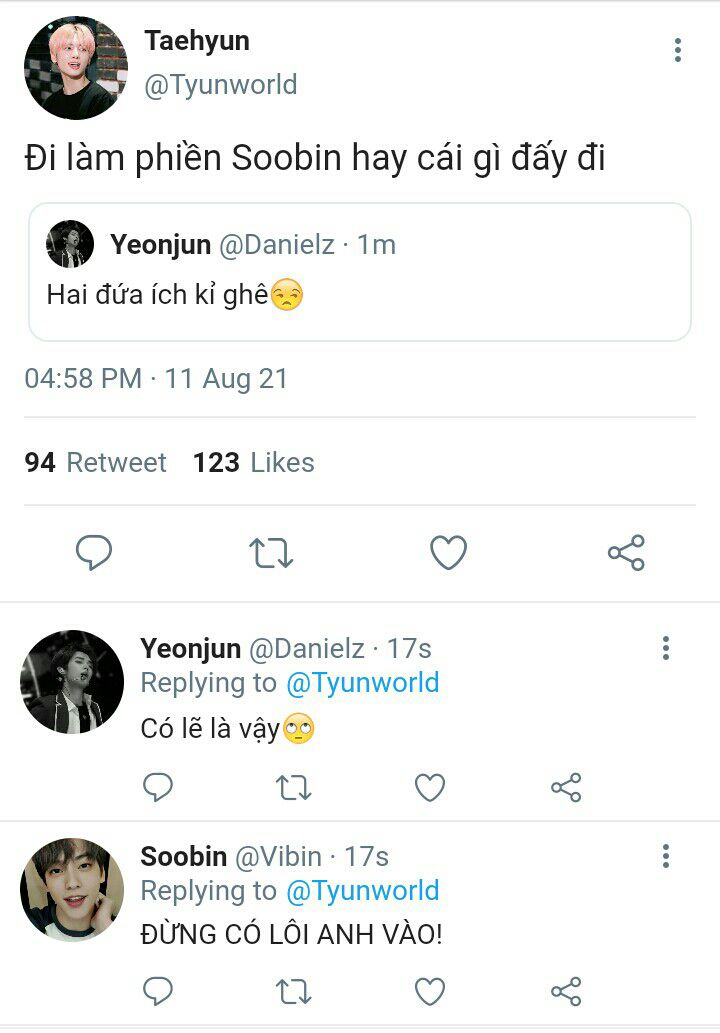
Task: Open more options on Yeonjun's reply
Action: 665,648
